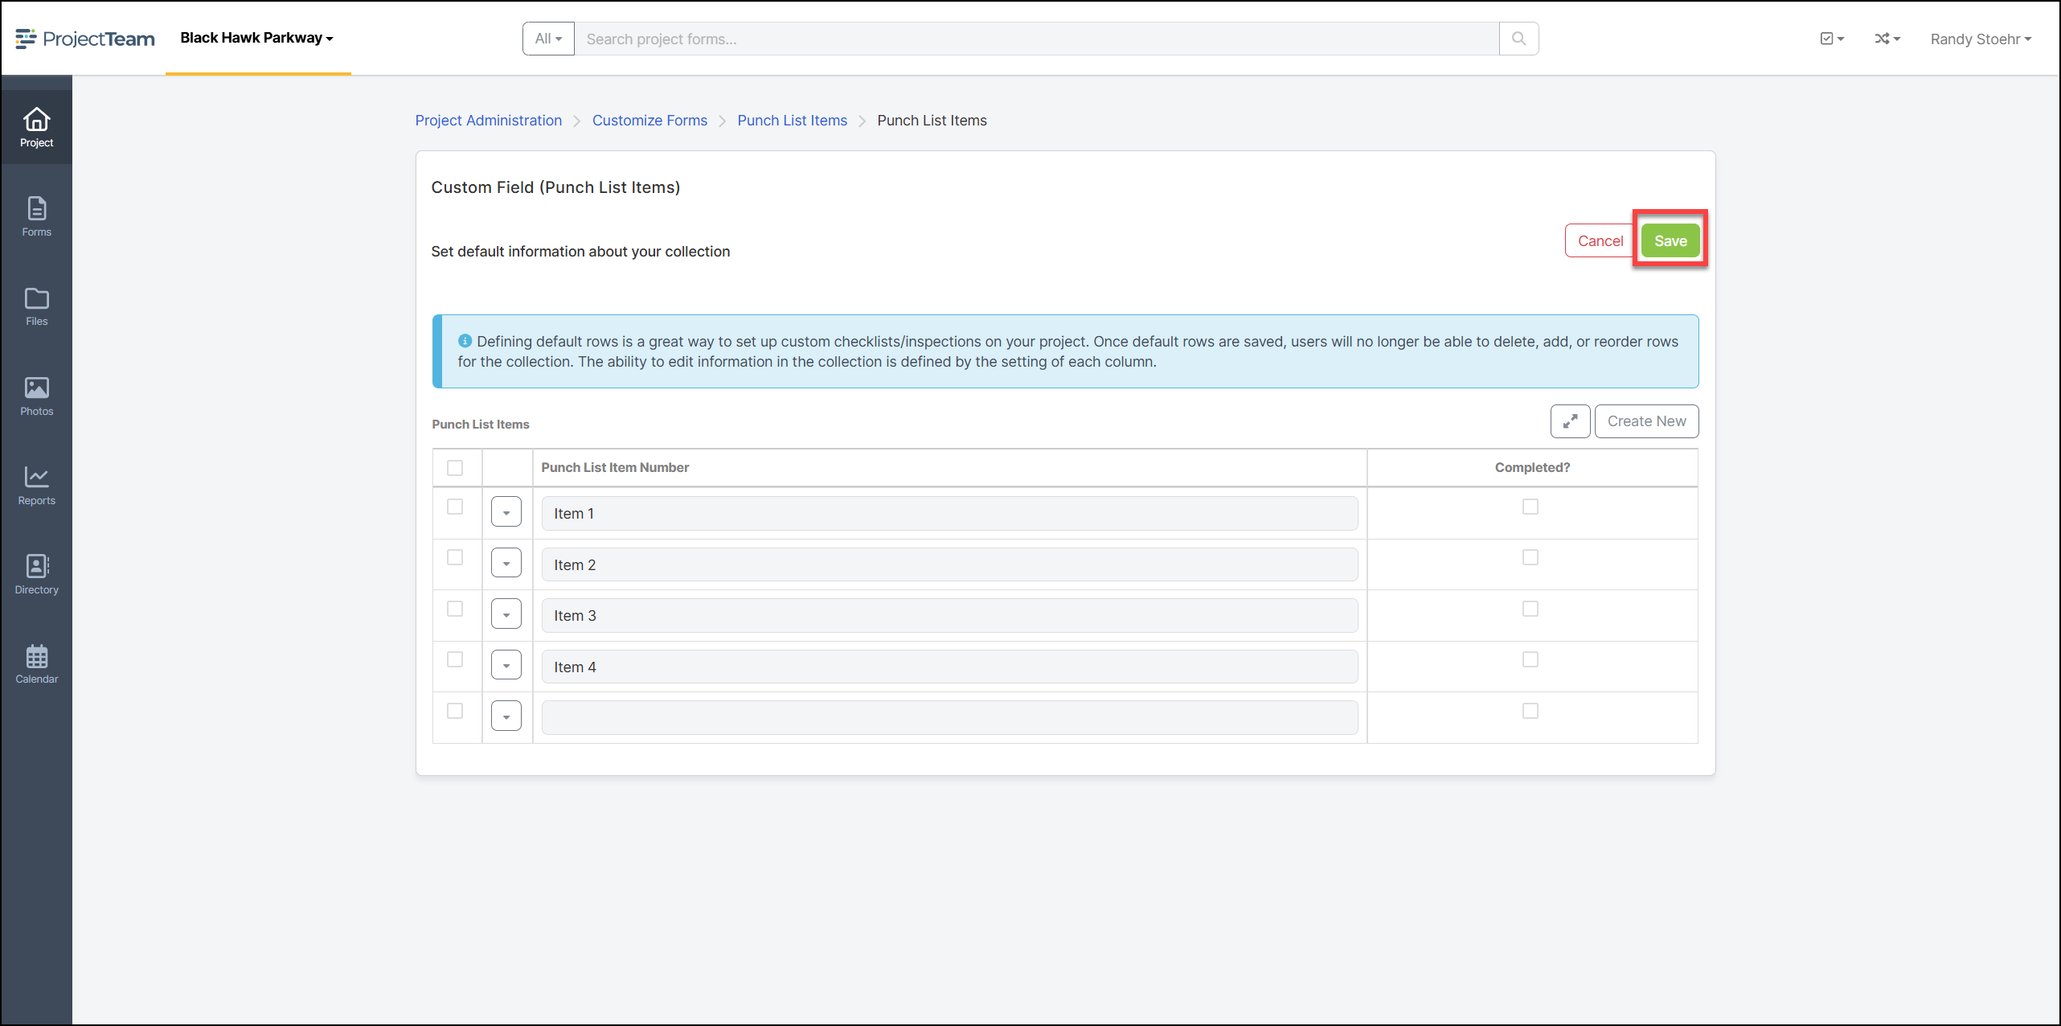Click the search magnifier icon
This screenshot has width=2061, height=1026.
(x=1518, y=39)
